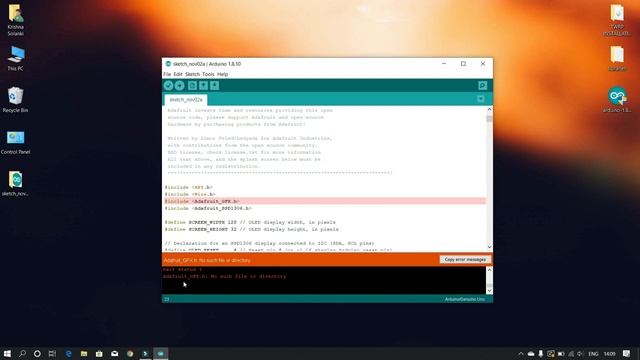Click the microphone tray icon
The height and width of the screenshot is (360, 640).
[x=541, y=354]
